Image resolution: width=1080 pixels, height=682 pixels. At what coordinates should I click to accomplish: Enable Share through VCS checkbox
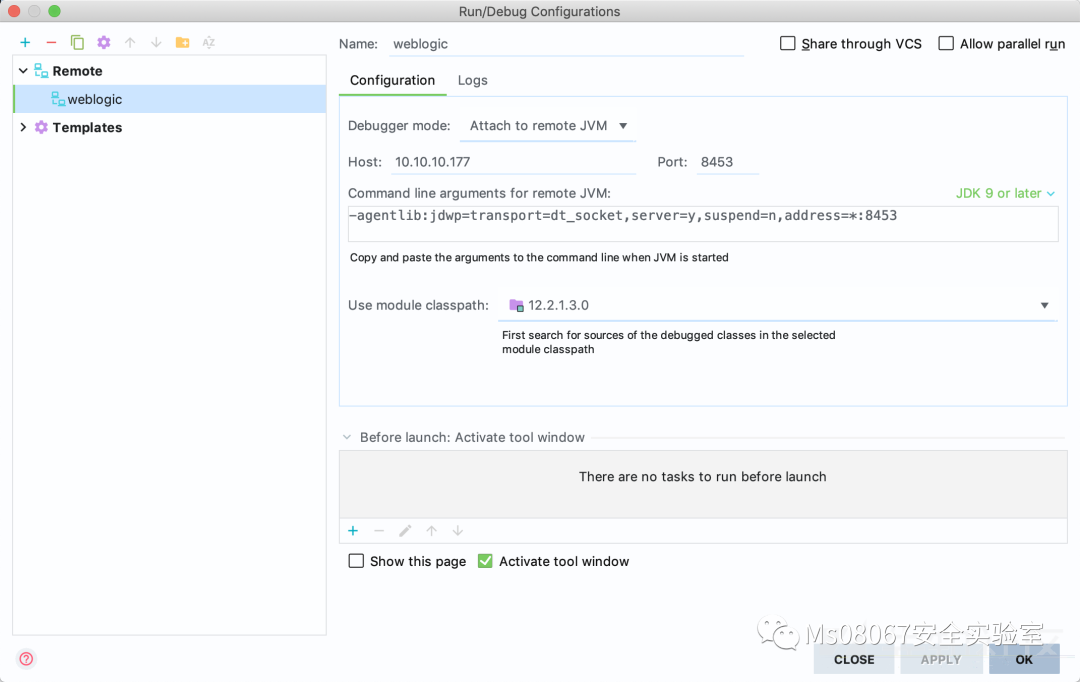click(788, 44)
